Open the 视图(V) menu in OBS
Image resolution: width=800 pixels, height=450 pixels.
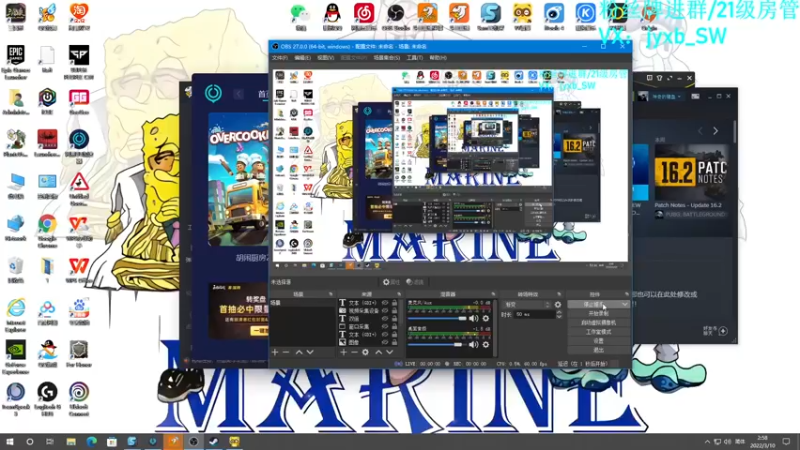click(x=325, y=58)
